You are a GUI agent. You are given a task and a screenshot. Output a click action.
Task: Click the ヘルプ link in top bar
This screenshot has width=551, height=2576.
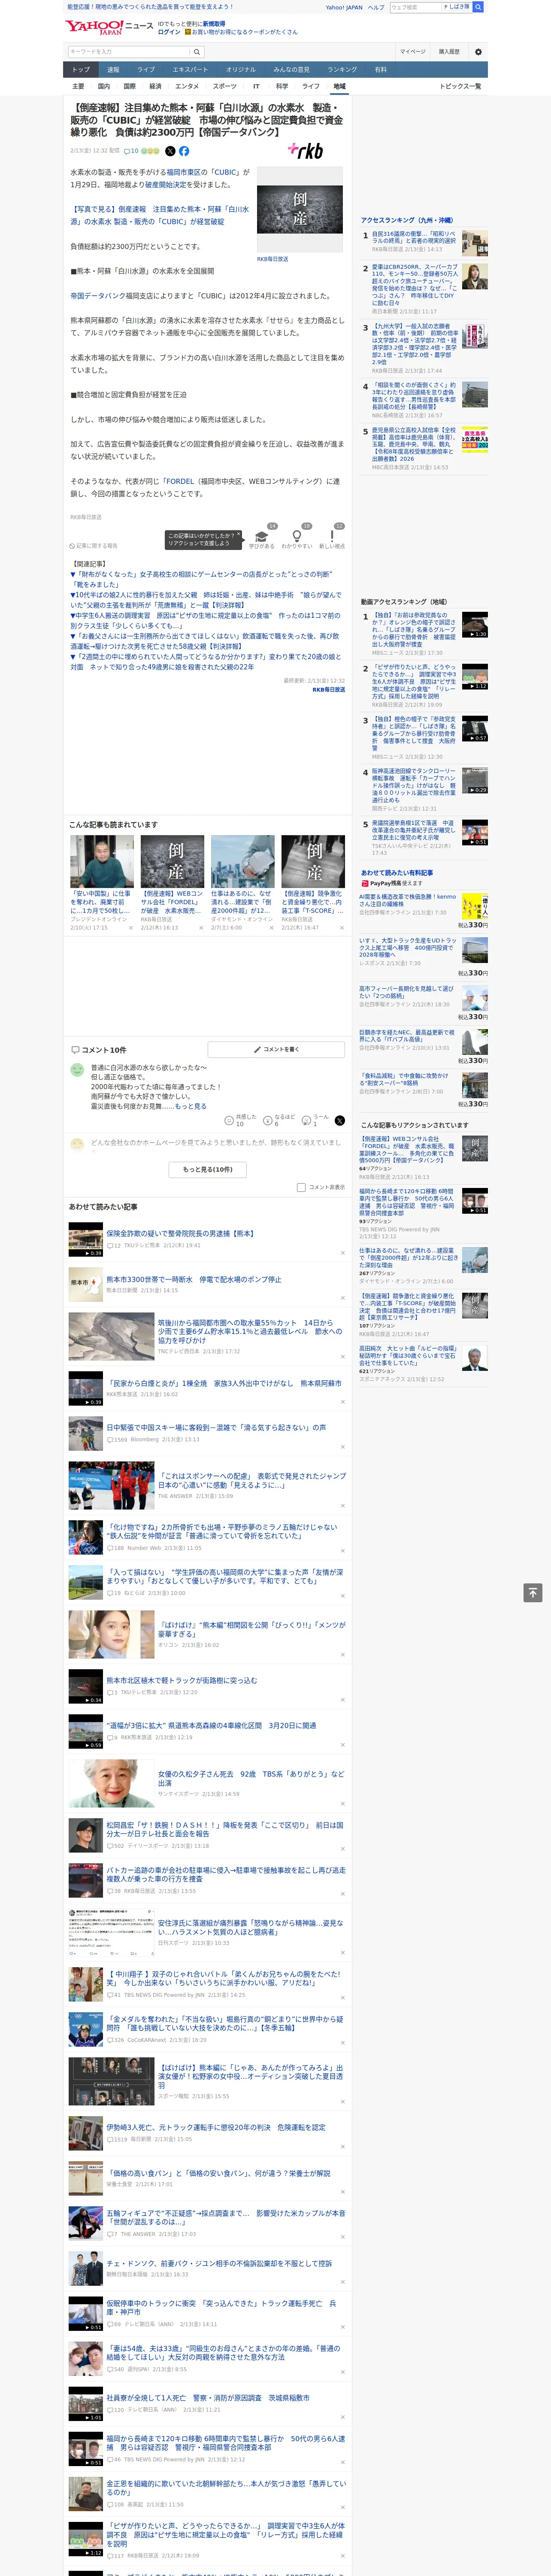[x=375, y=7]
